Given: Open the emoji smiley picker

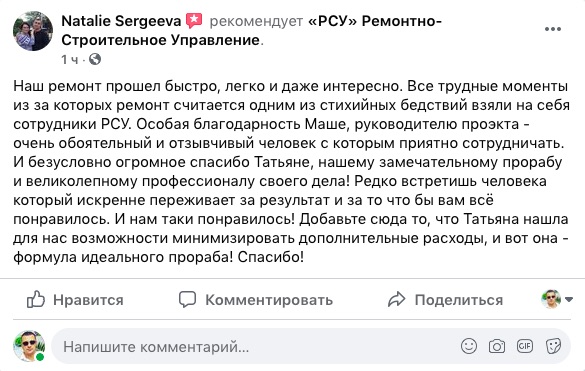Looking at the screenshot, I should [x=469, y=346].
